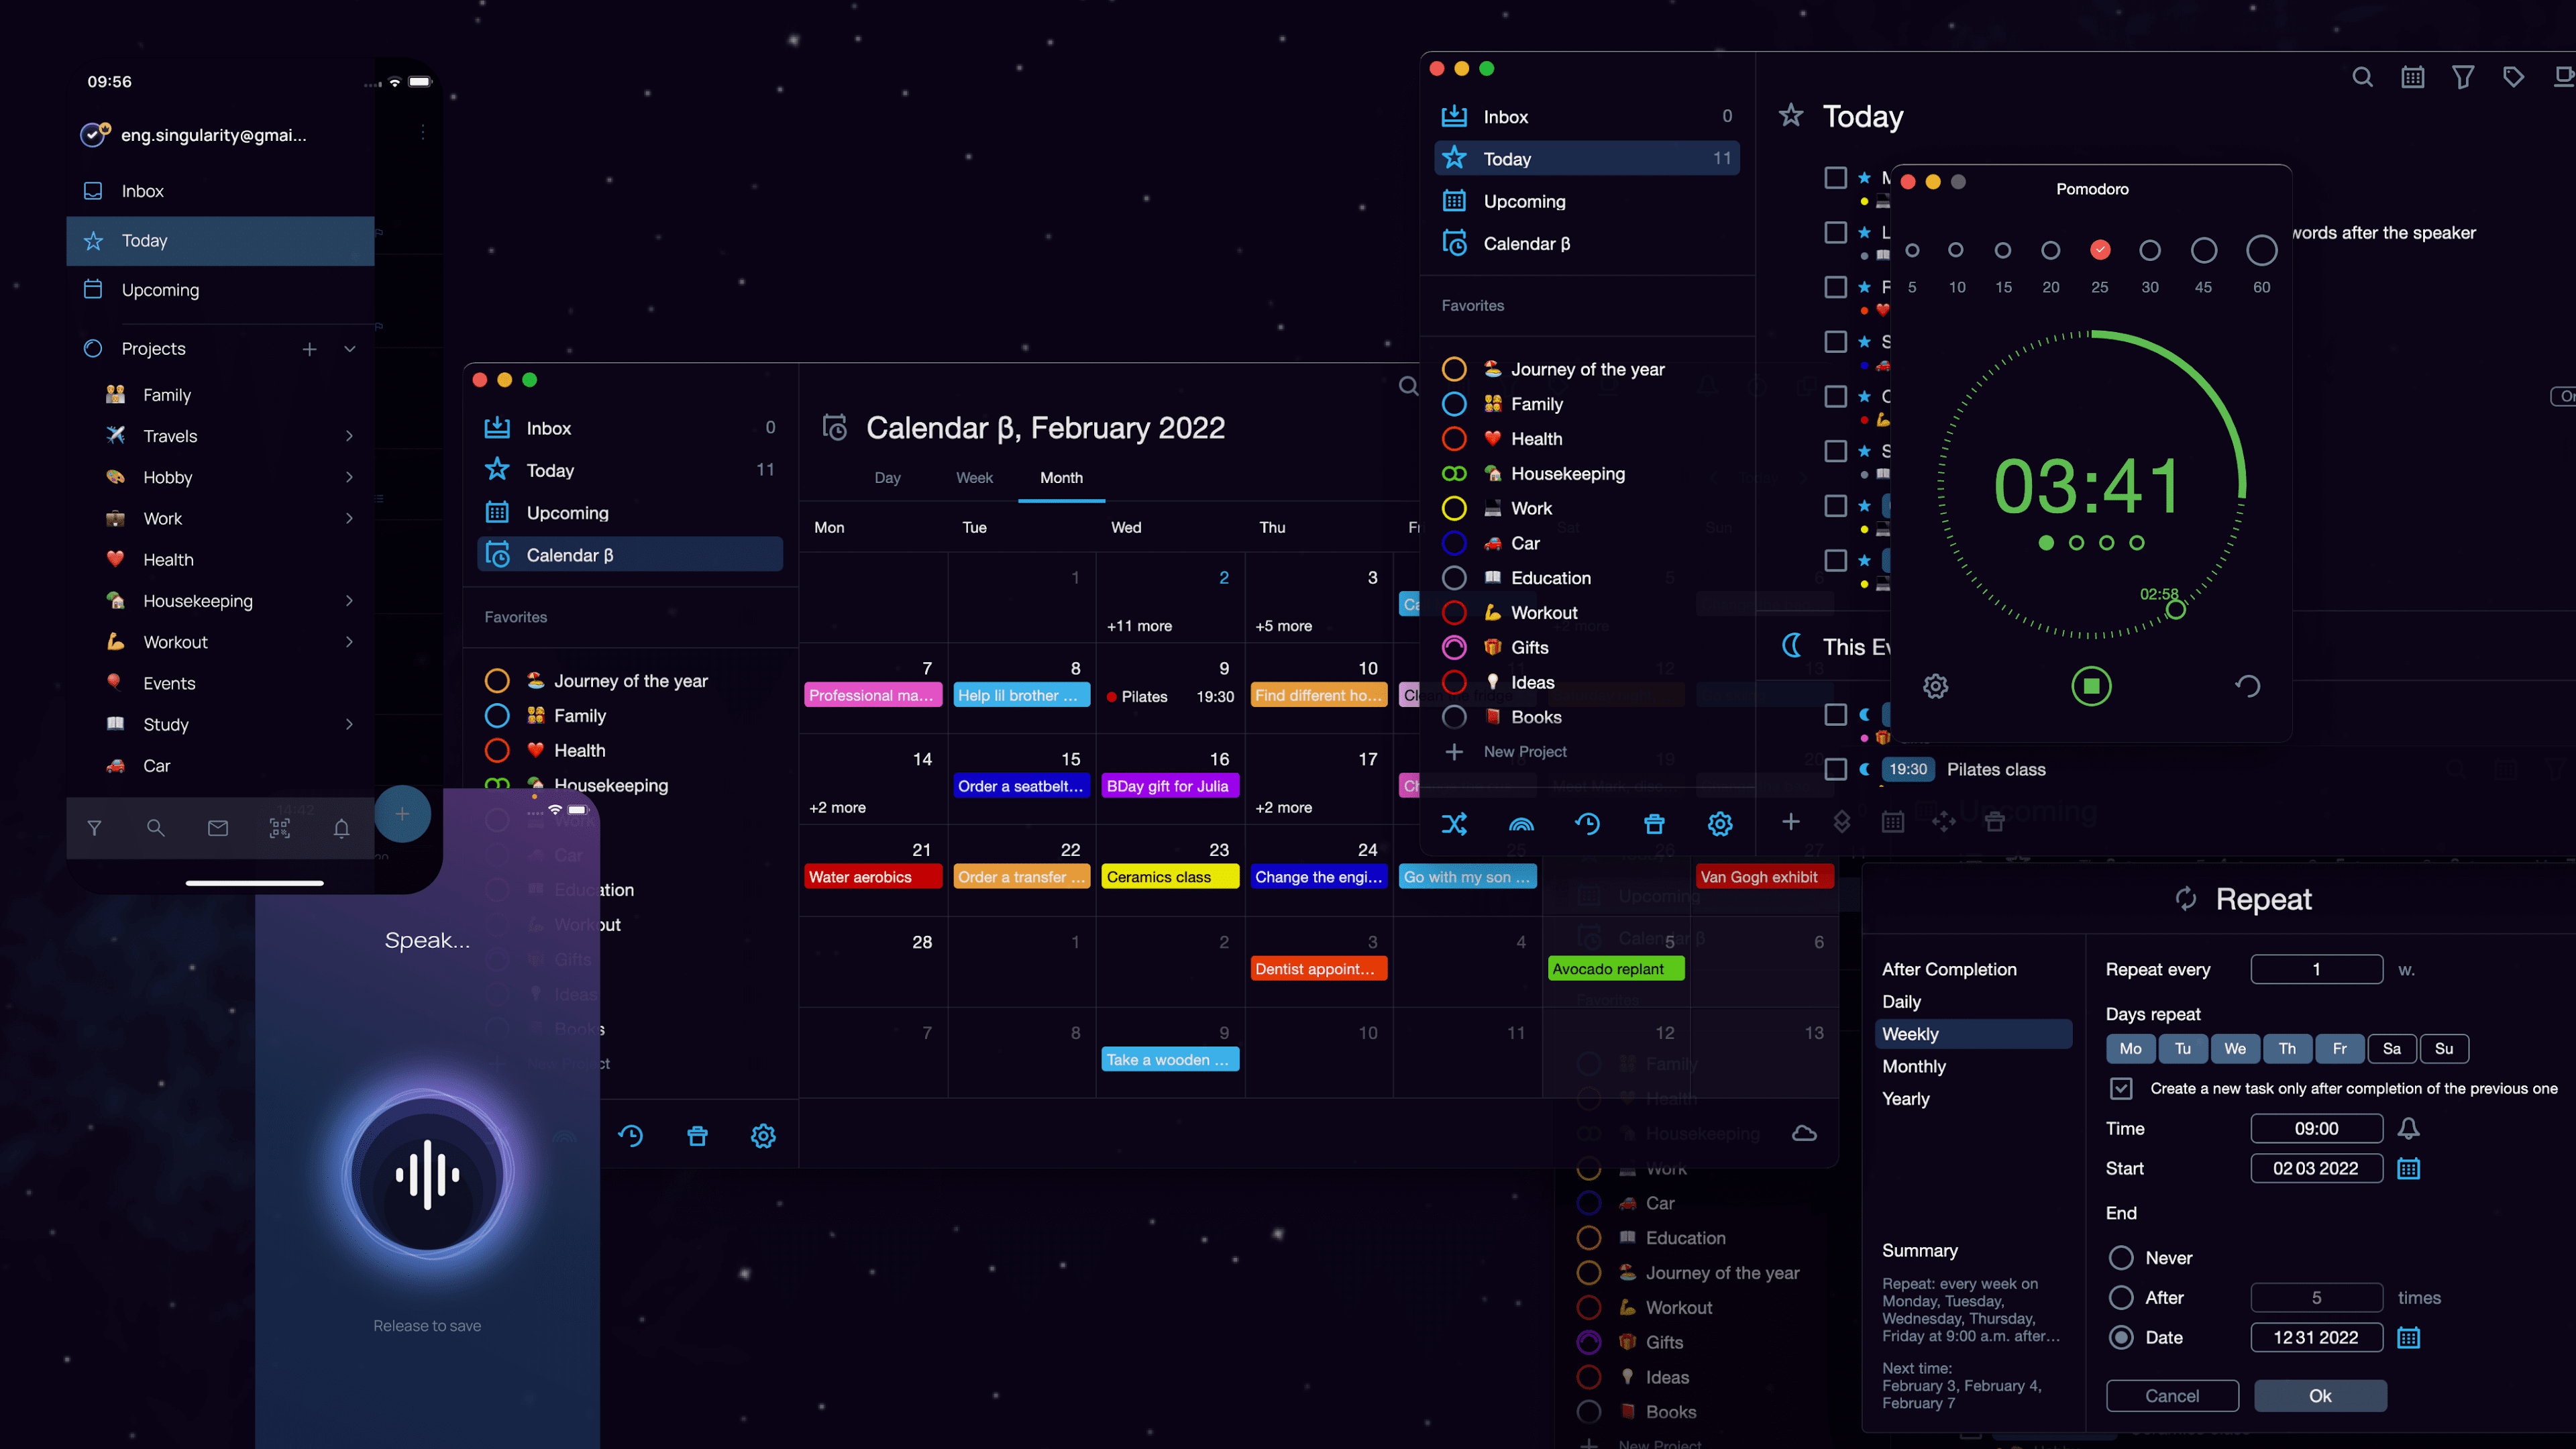Tap plus to add project on phone
Viewport: 2576px width, 1449px height.
pos(309,349)
